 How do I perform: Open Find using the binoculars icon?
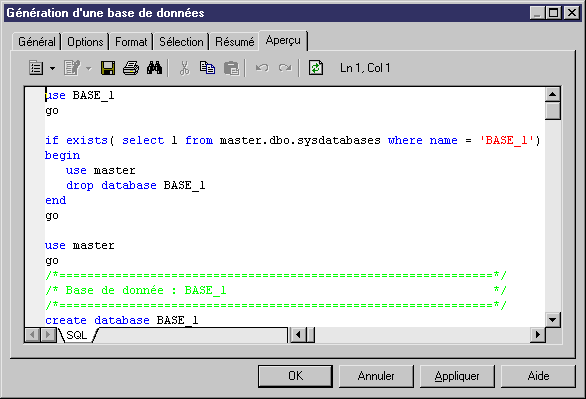(x=154, y=68)
